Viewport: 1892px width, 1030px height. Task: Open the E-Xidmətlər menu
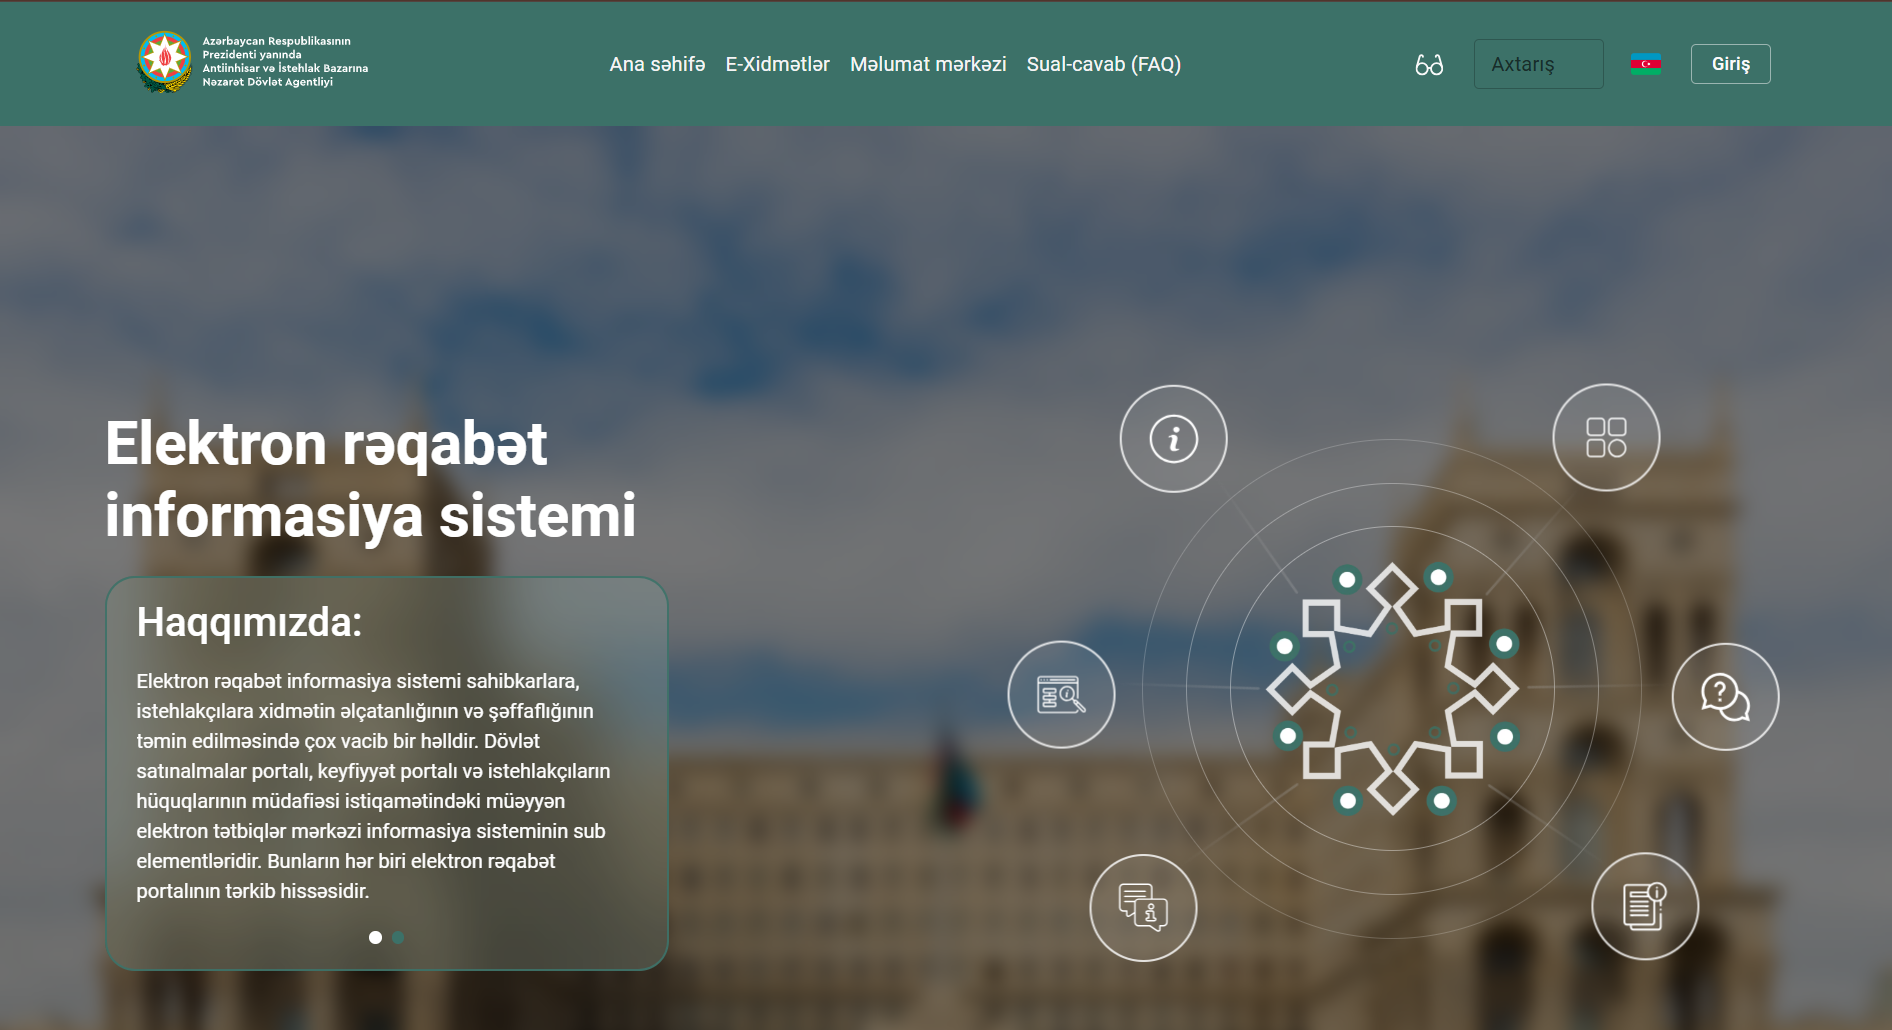pos(777,65)
